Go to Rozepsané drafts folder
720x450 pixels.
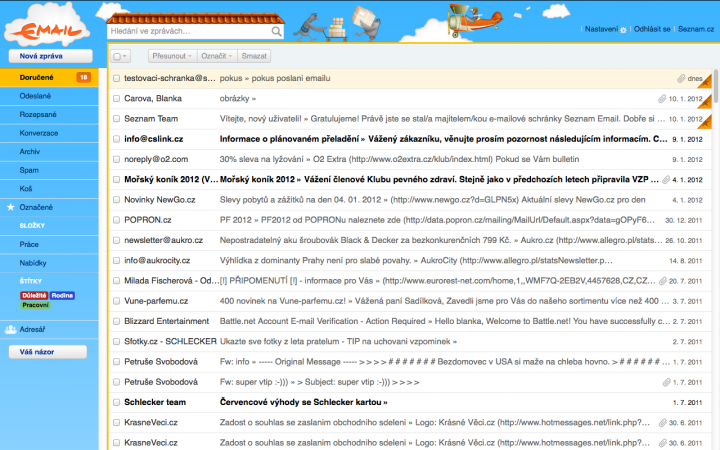pos(49,114)
